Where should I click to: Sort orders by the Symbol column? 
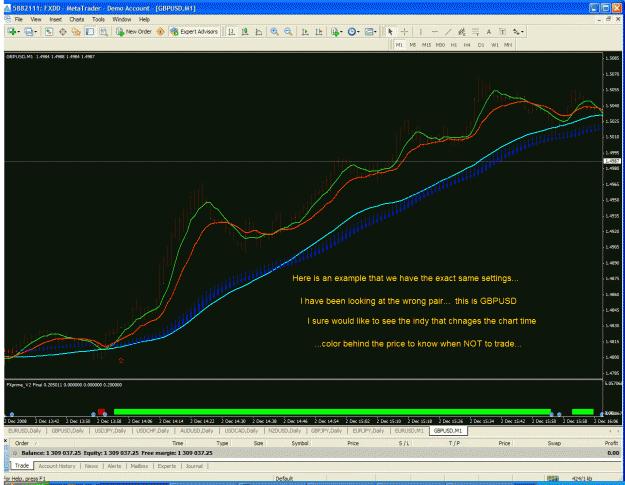pos(300,443)
